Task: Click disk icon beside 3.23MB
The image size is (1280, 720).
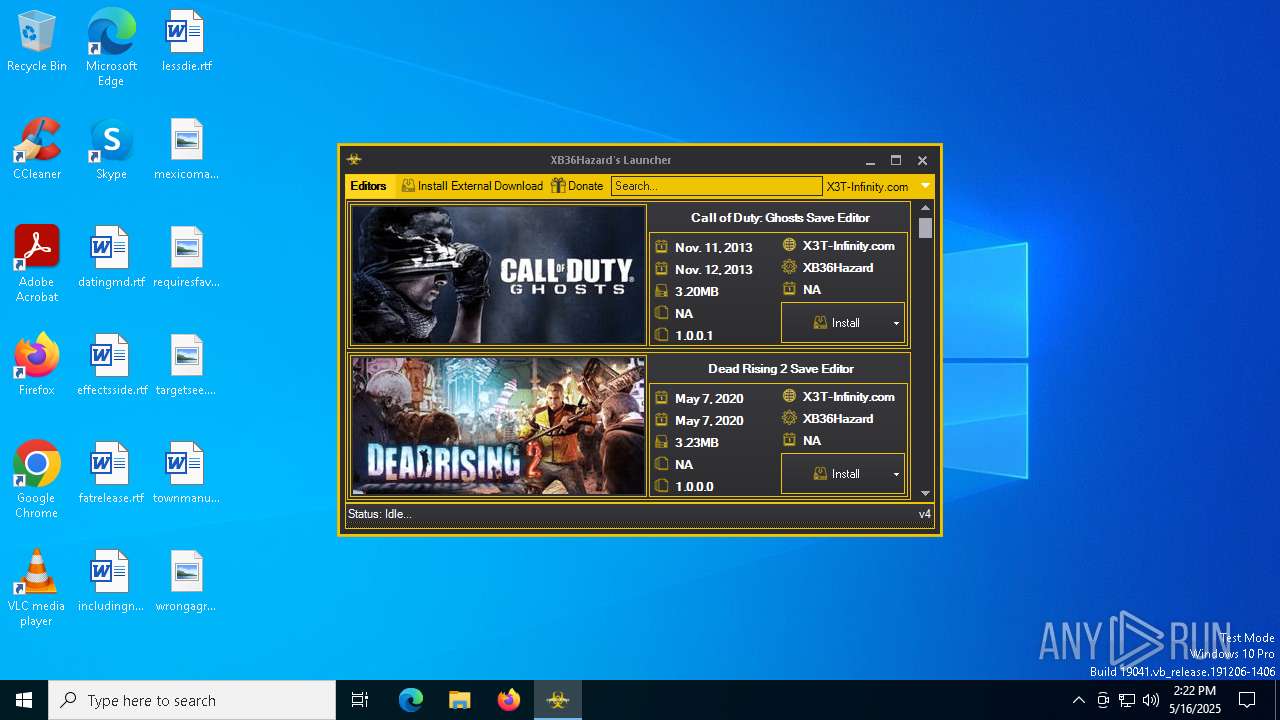Action: (661, 442)
